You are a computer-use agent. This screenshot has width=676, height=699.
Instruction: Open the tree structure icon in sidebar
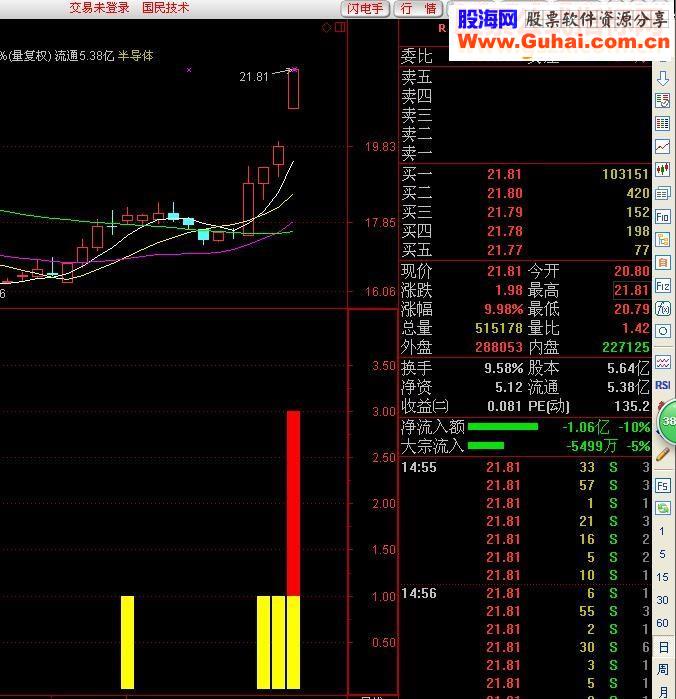pos(663,240)
